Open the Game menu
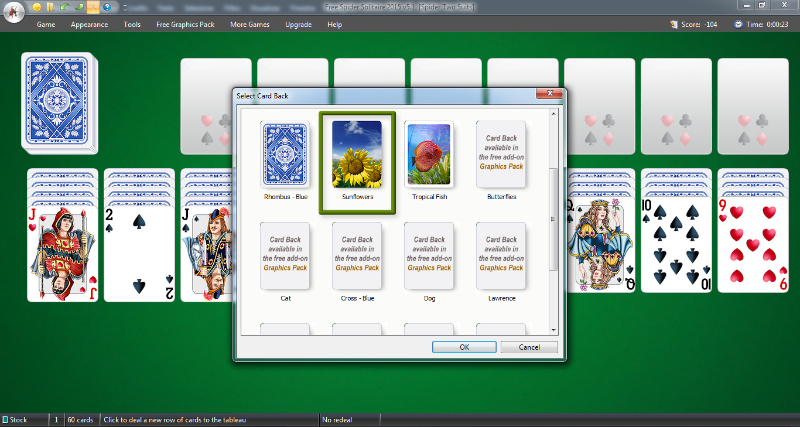This screenshot has height=427, width=800. 46,23
